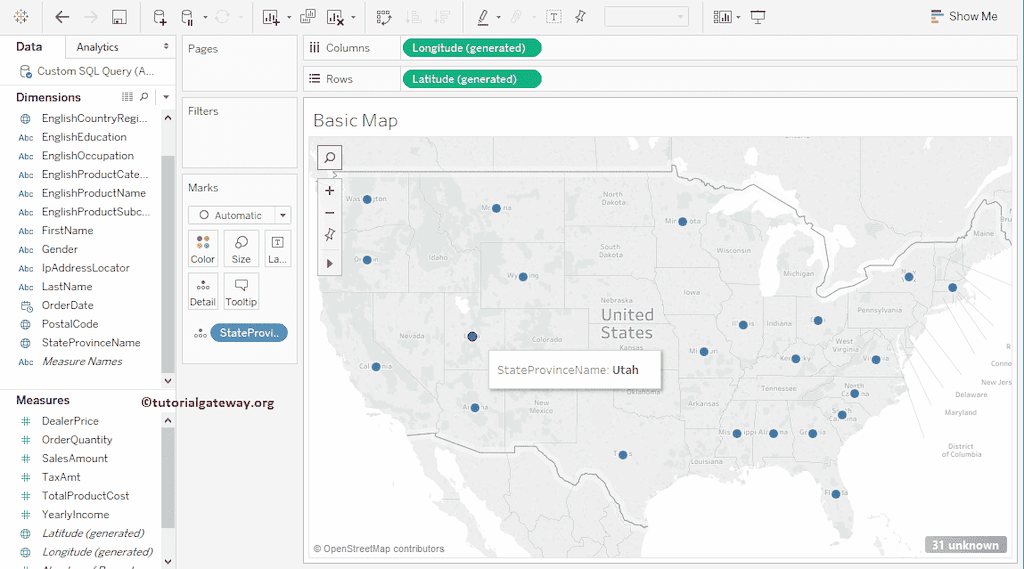The height and width of the screenshot is (569, 1024).
Task: Click the Save icon in the toolbar
Action: point(119,17)
